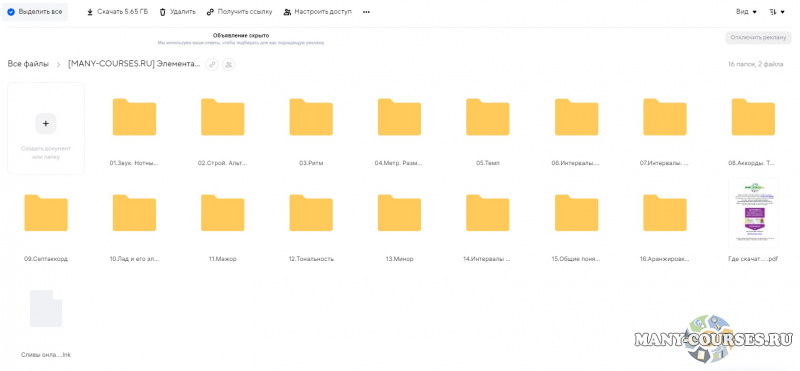Image resolution: width=800 pixels, height=371 pixels.
Task: Click the link icon beside folder title
Action: [x=212, y=64]
